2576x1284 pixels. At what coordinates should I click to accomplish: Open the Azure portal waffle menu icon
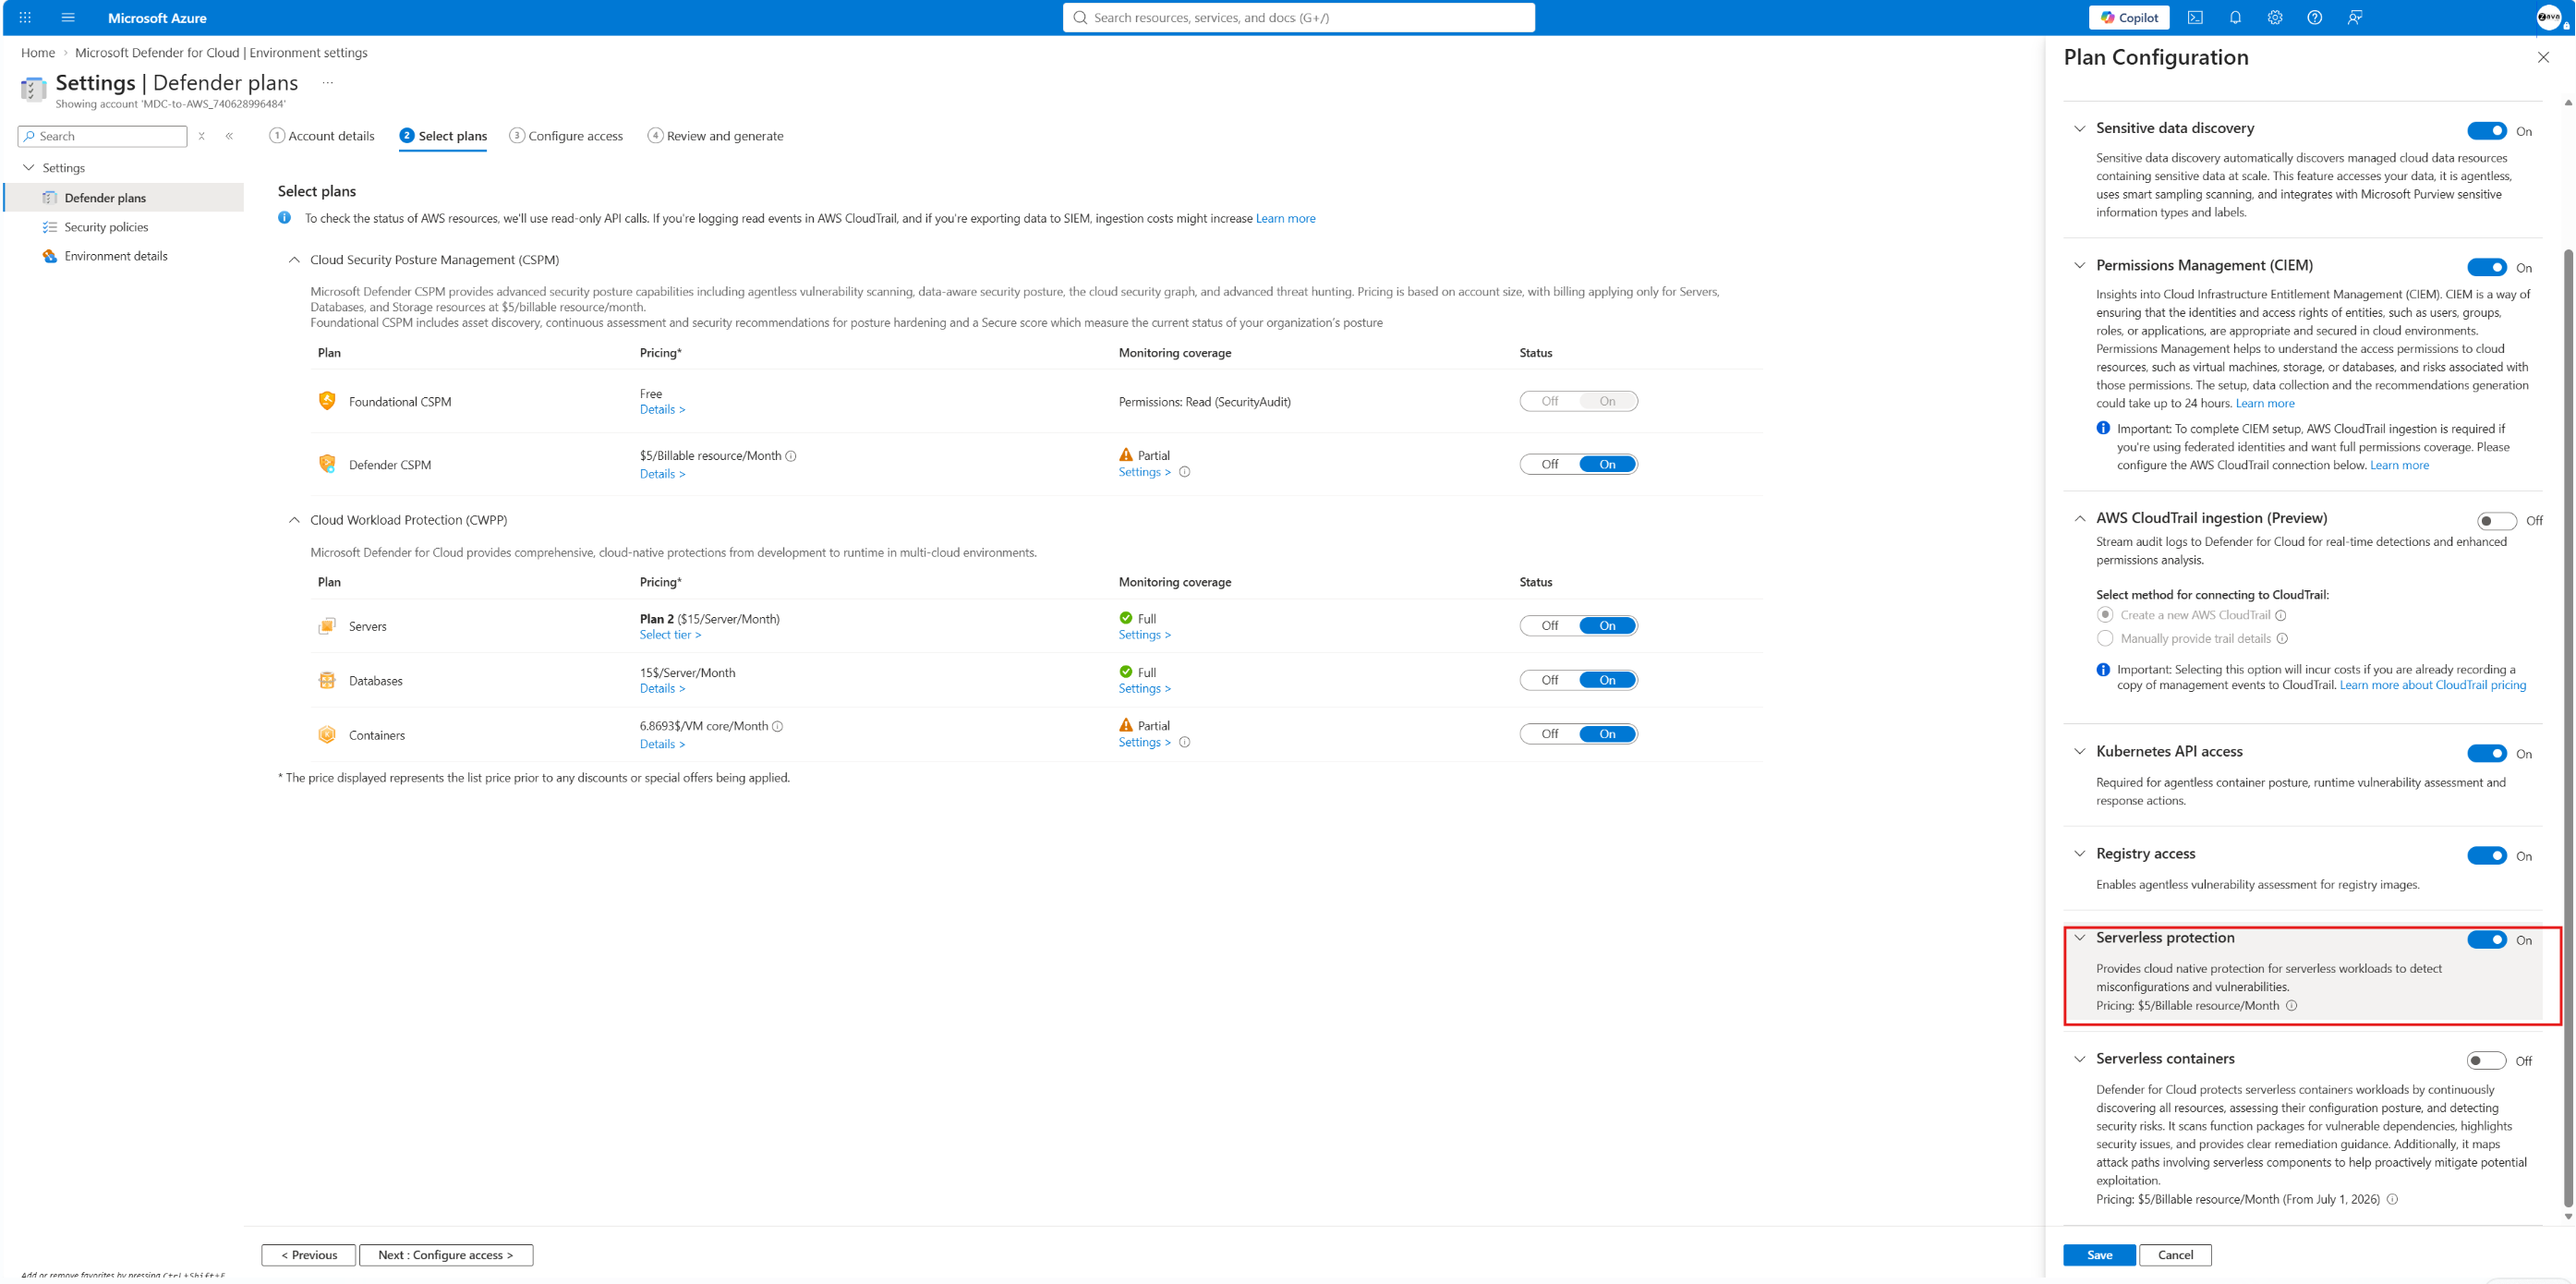click(x=25, y=17)
